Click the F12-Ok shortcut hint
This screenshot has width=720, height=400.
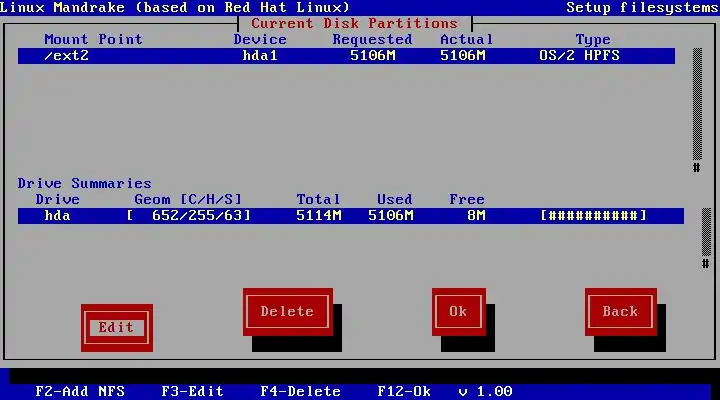pyautogui.click(x=404, y=392)
